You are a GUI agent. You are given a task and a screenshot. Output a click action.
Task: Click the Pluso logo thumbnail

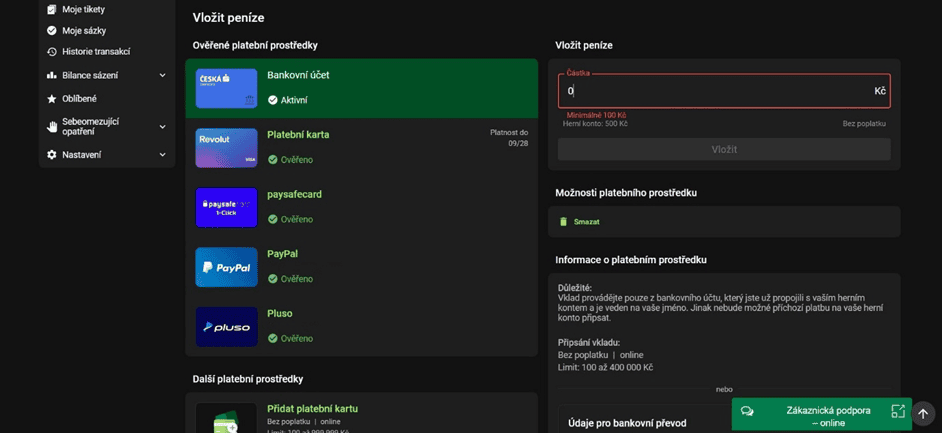pyautogui.click(x=226, y=327)
